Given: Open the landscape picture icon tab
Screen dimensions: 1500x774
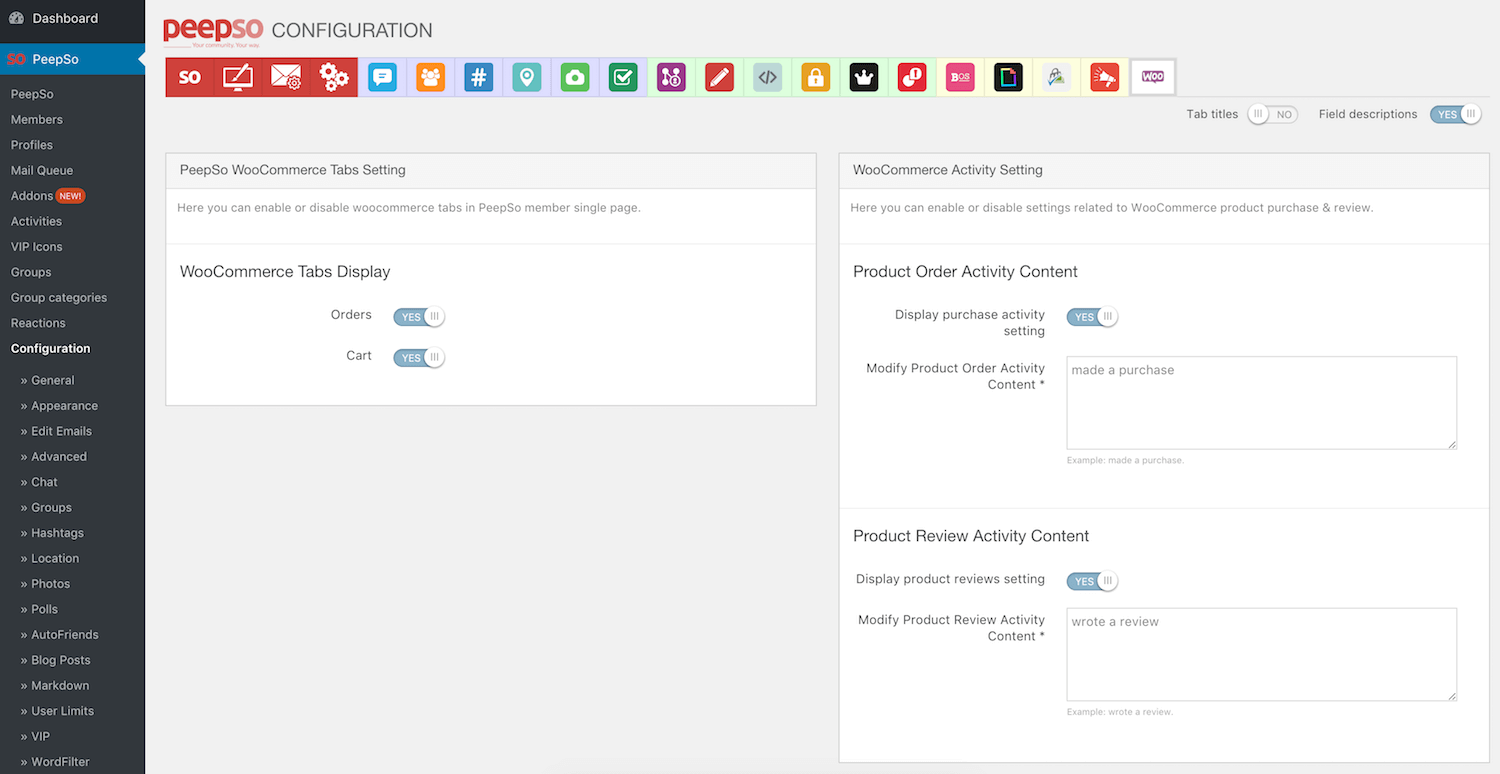Looking at the screenshot, I should 1056,77.
